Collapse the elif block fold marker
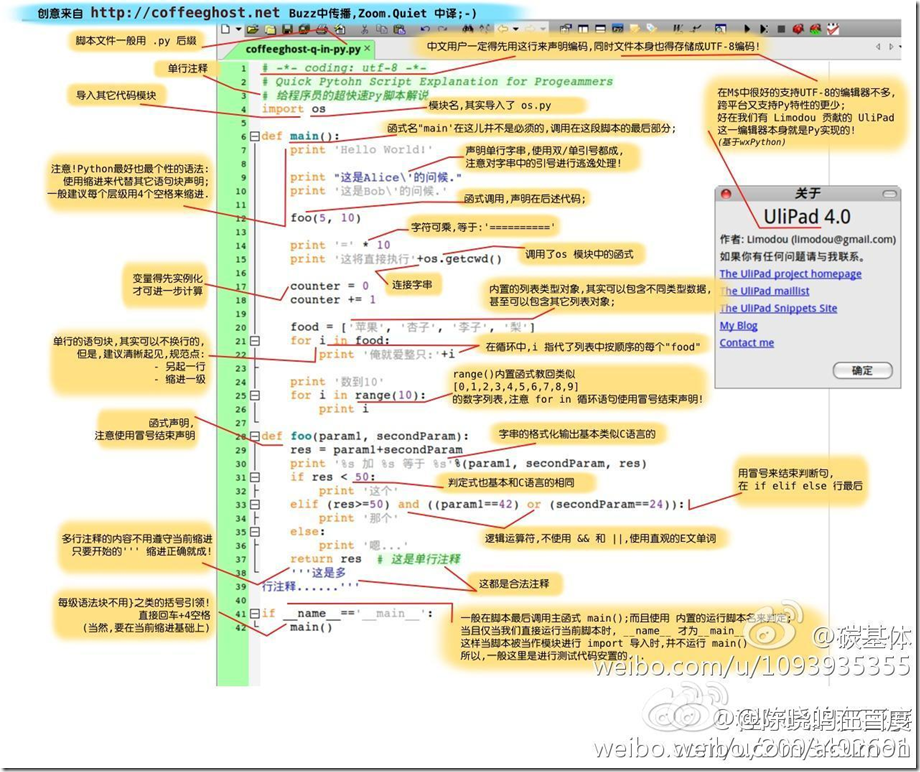The width and height of the screenshot is (920, 772). (255, 504)
